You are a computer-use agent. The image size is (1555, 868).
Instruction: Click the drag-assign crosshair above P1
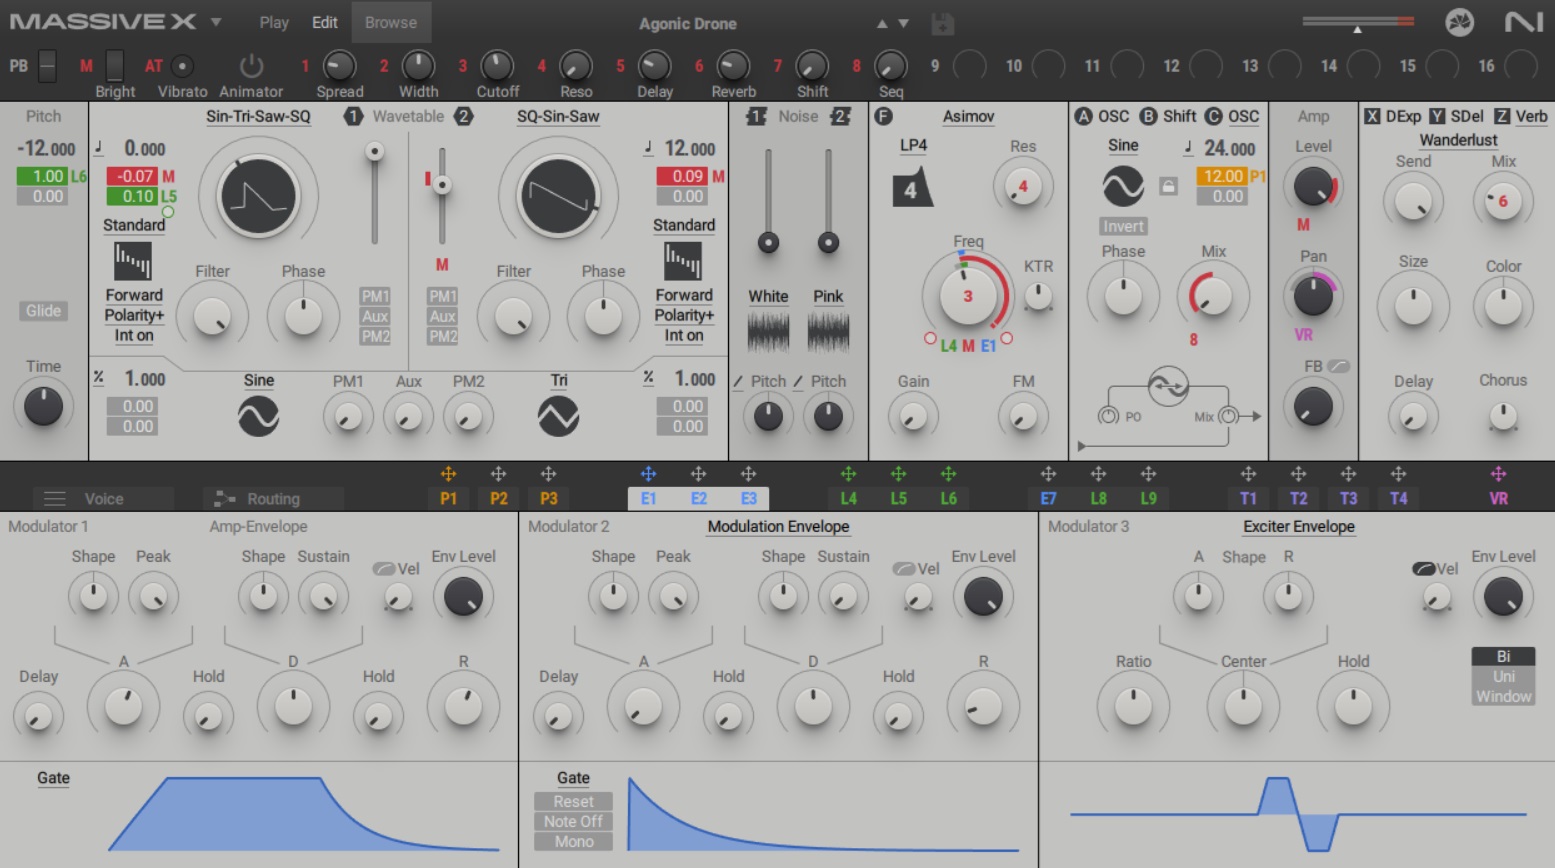tap(448, 474)
